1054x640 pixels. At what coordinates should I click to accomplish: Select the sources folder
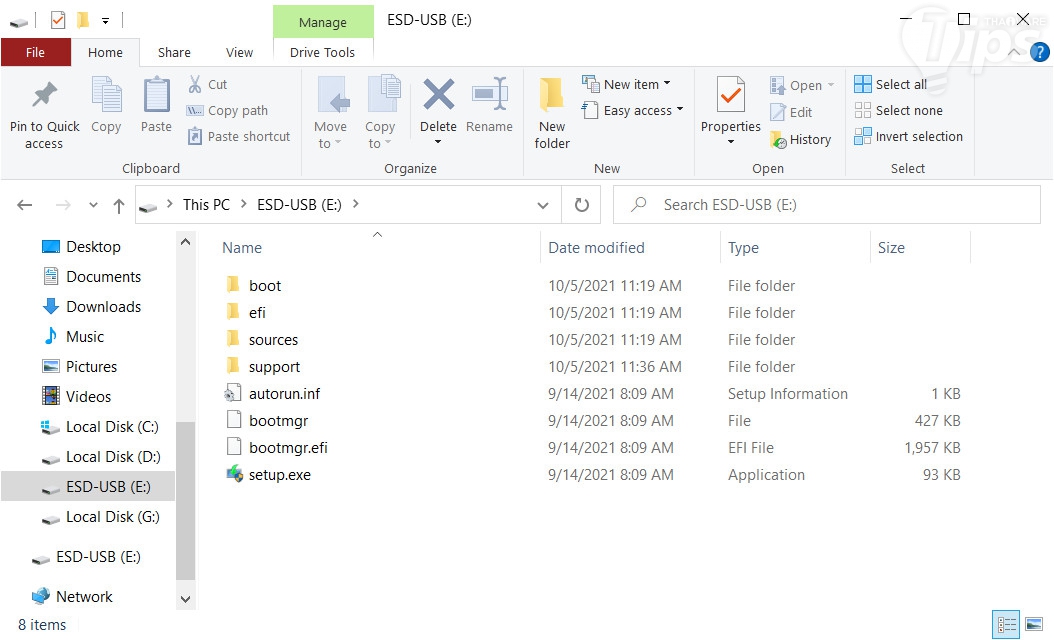point(273,339)
